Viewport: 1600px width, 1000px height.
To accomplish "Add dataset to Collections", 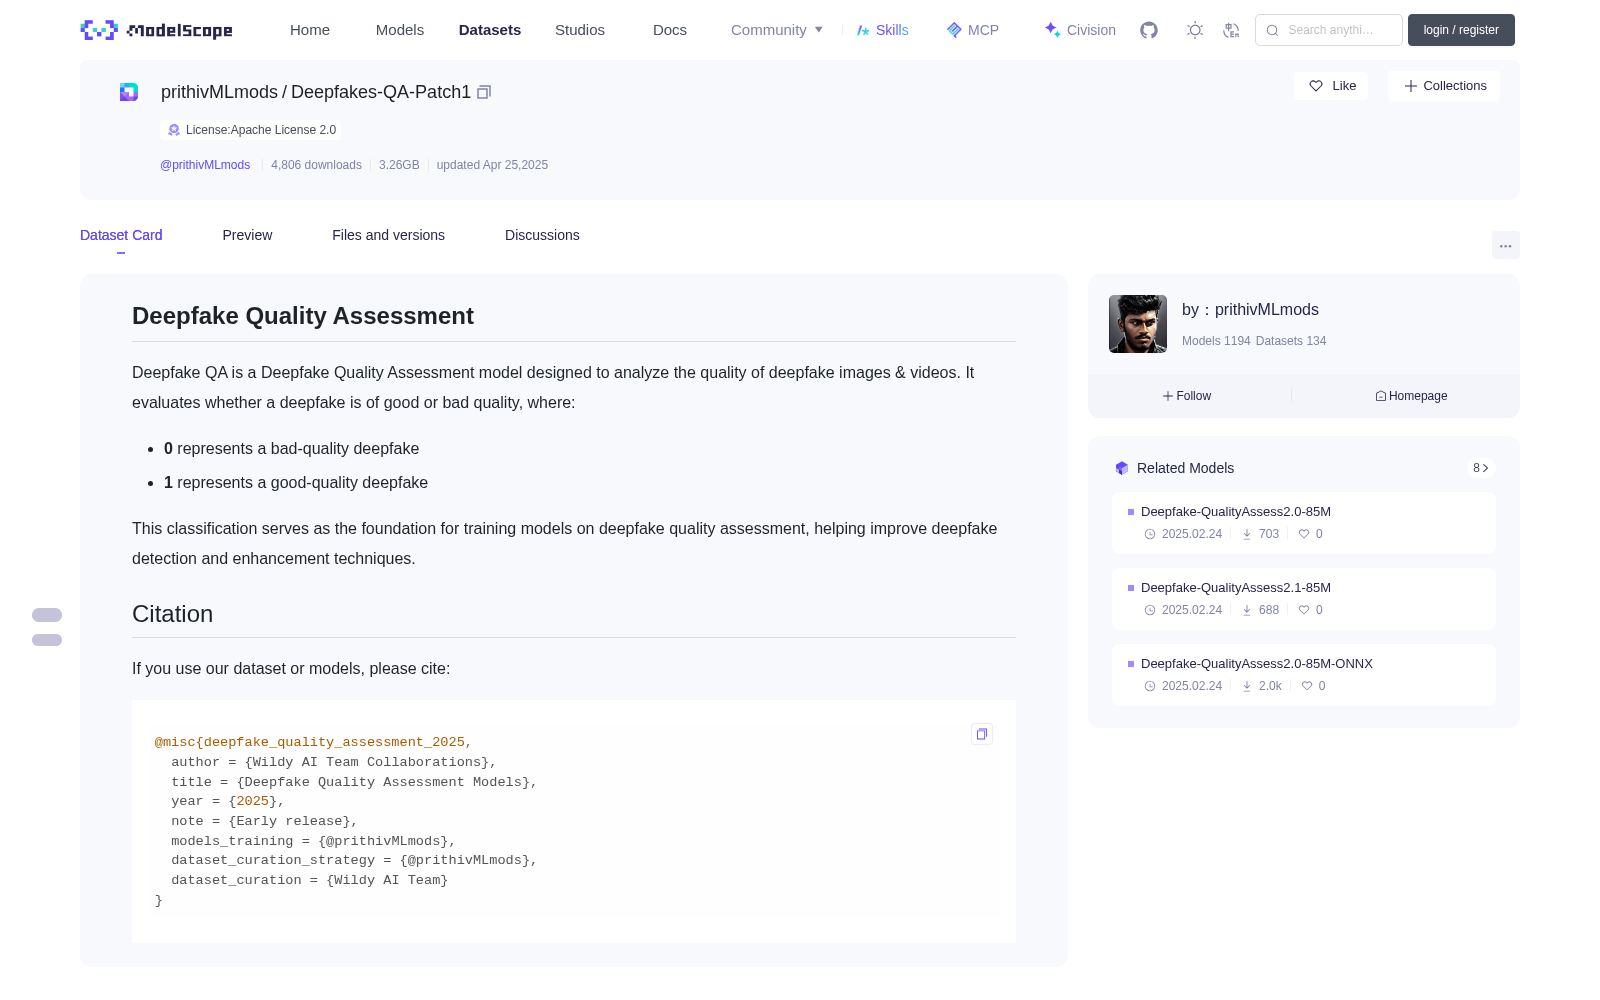I will pos(1444,86).
